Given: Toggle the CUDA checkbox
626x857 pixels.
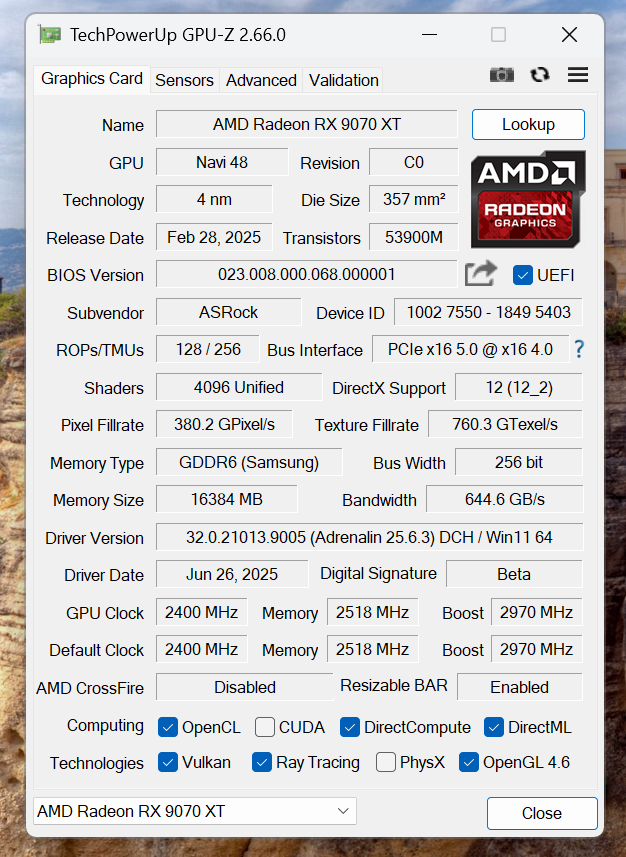Looking at the screenshot, I should click(x=265, y=727).
